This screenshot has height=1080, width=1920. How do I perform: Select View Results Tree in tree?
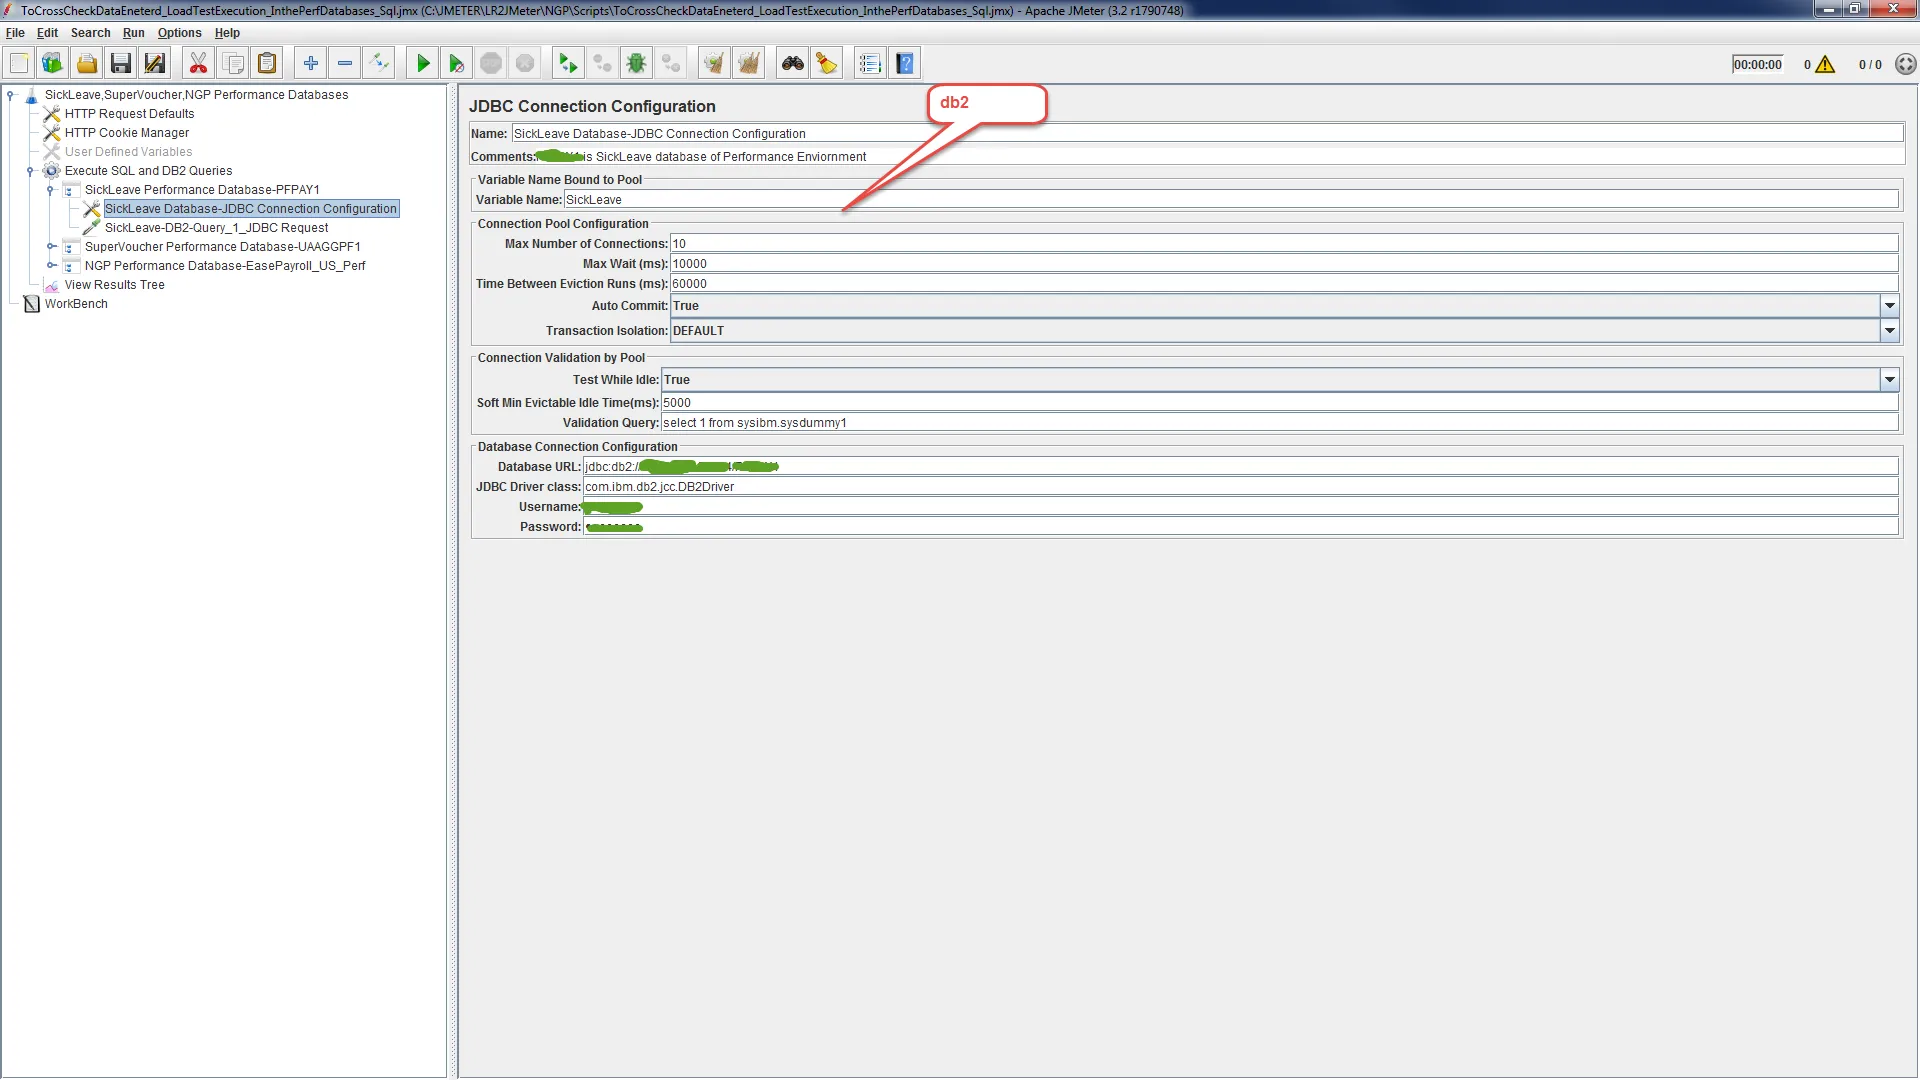coord(114,285)
